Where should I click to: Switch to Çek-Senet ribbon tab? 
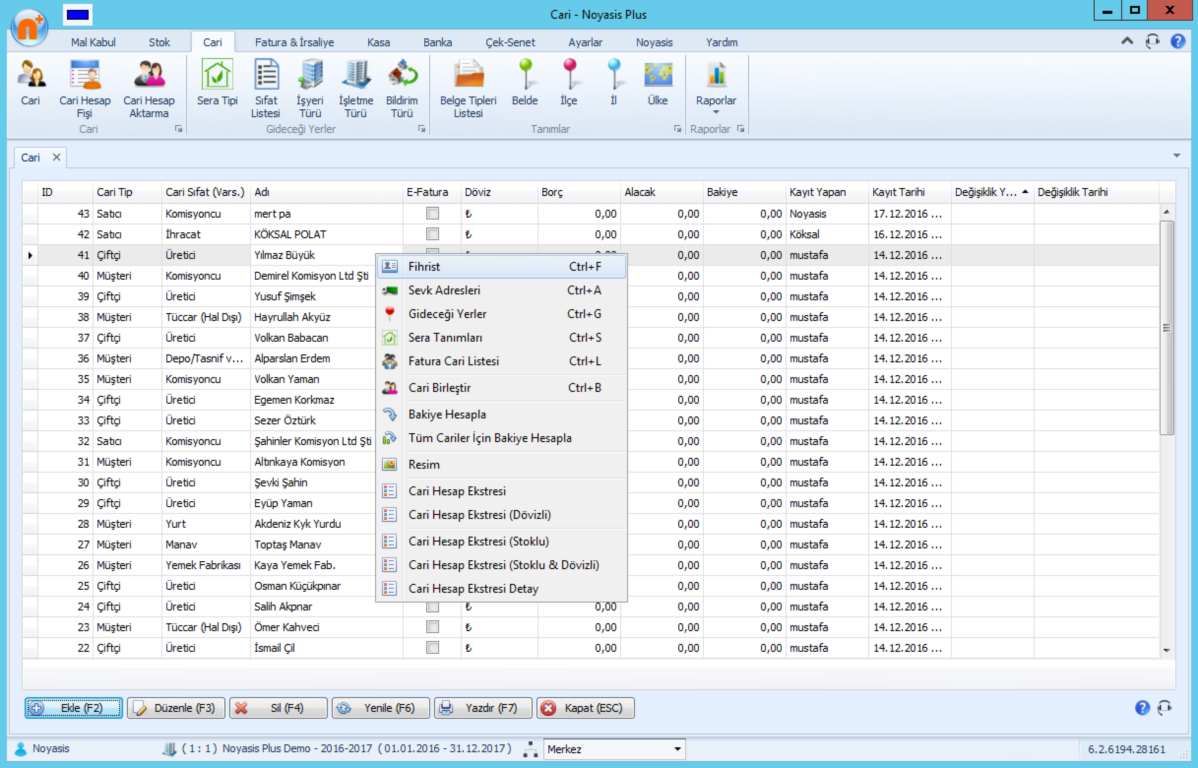(x=510, y=42)
